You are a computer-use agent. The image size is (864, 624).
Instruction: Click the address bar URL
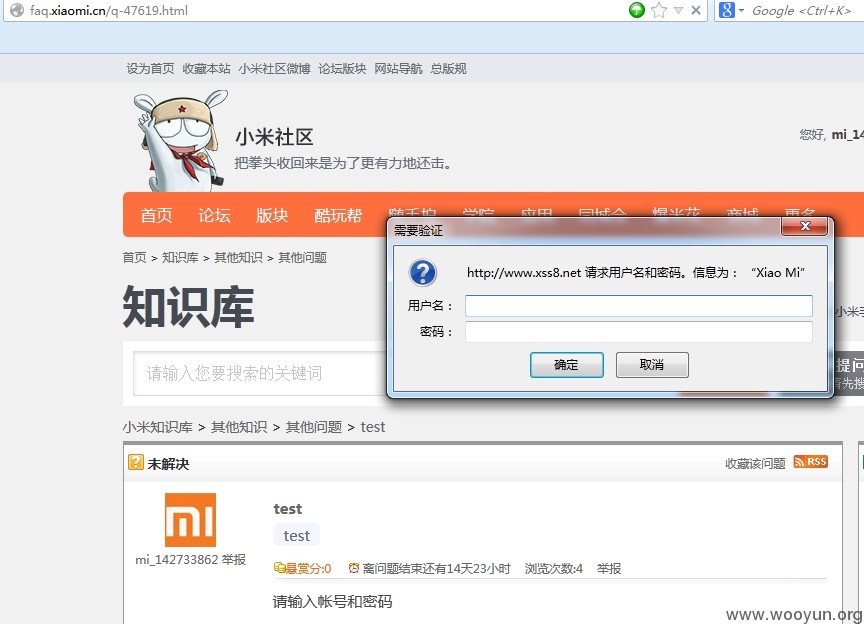(x=109, y=10)
